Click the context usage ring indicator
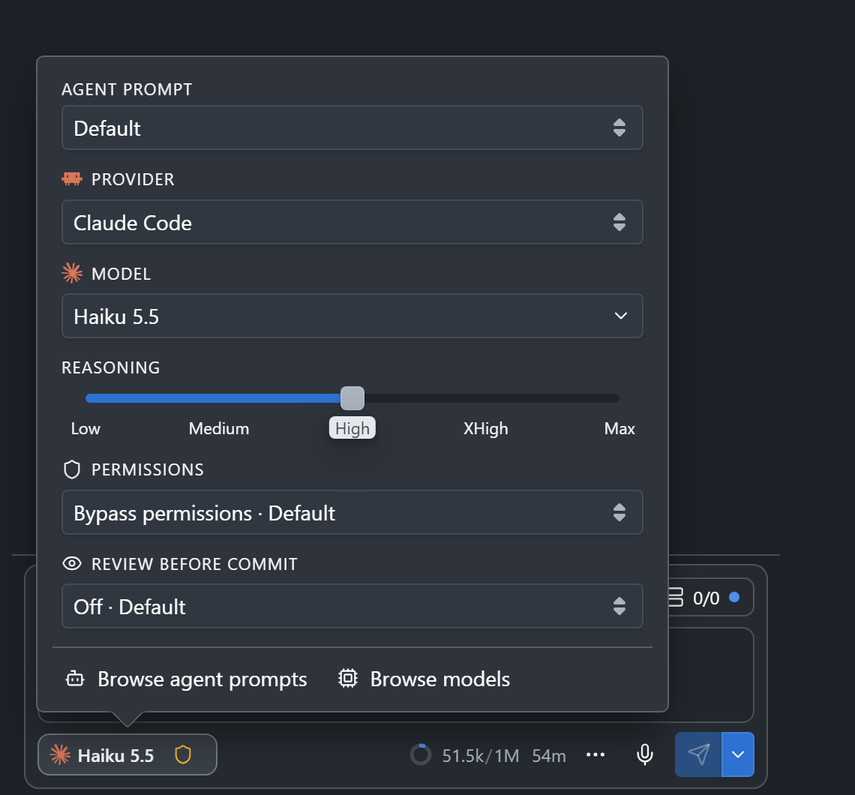 tap(420, 755)
